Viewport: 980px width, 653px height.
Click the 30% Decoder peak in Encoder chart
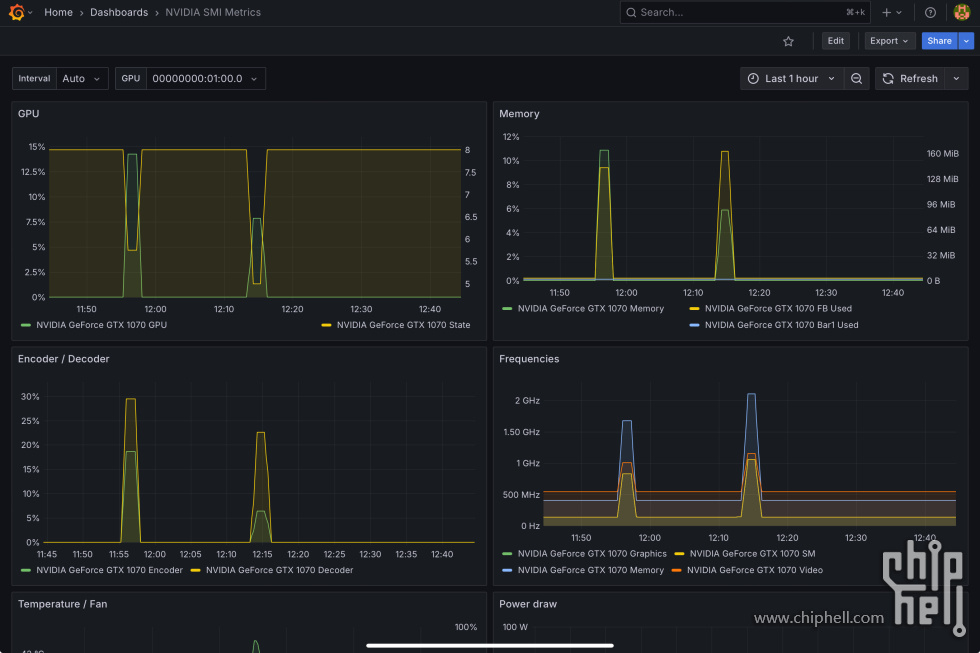click(131, 399)
